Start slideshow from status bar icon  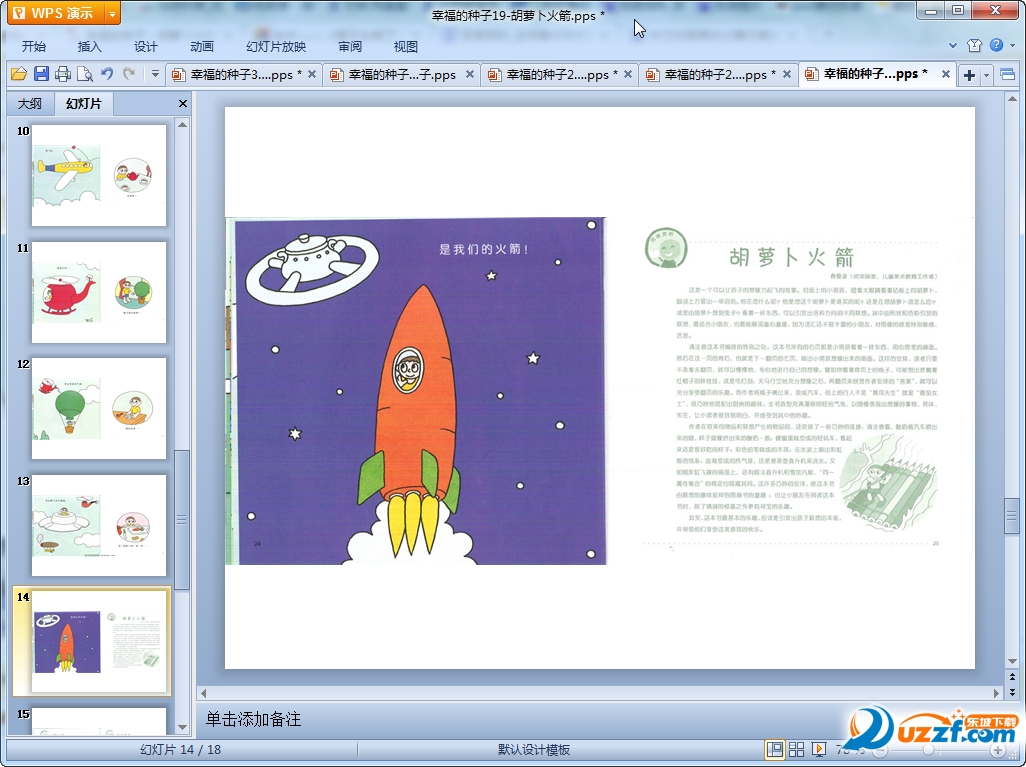[x=818, y=749]
